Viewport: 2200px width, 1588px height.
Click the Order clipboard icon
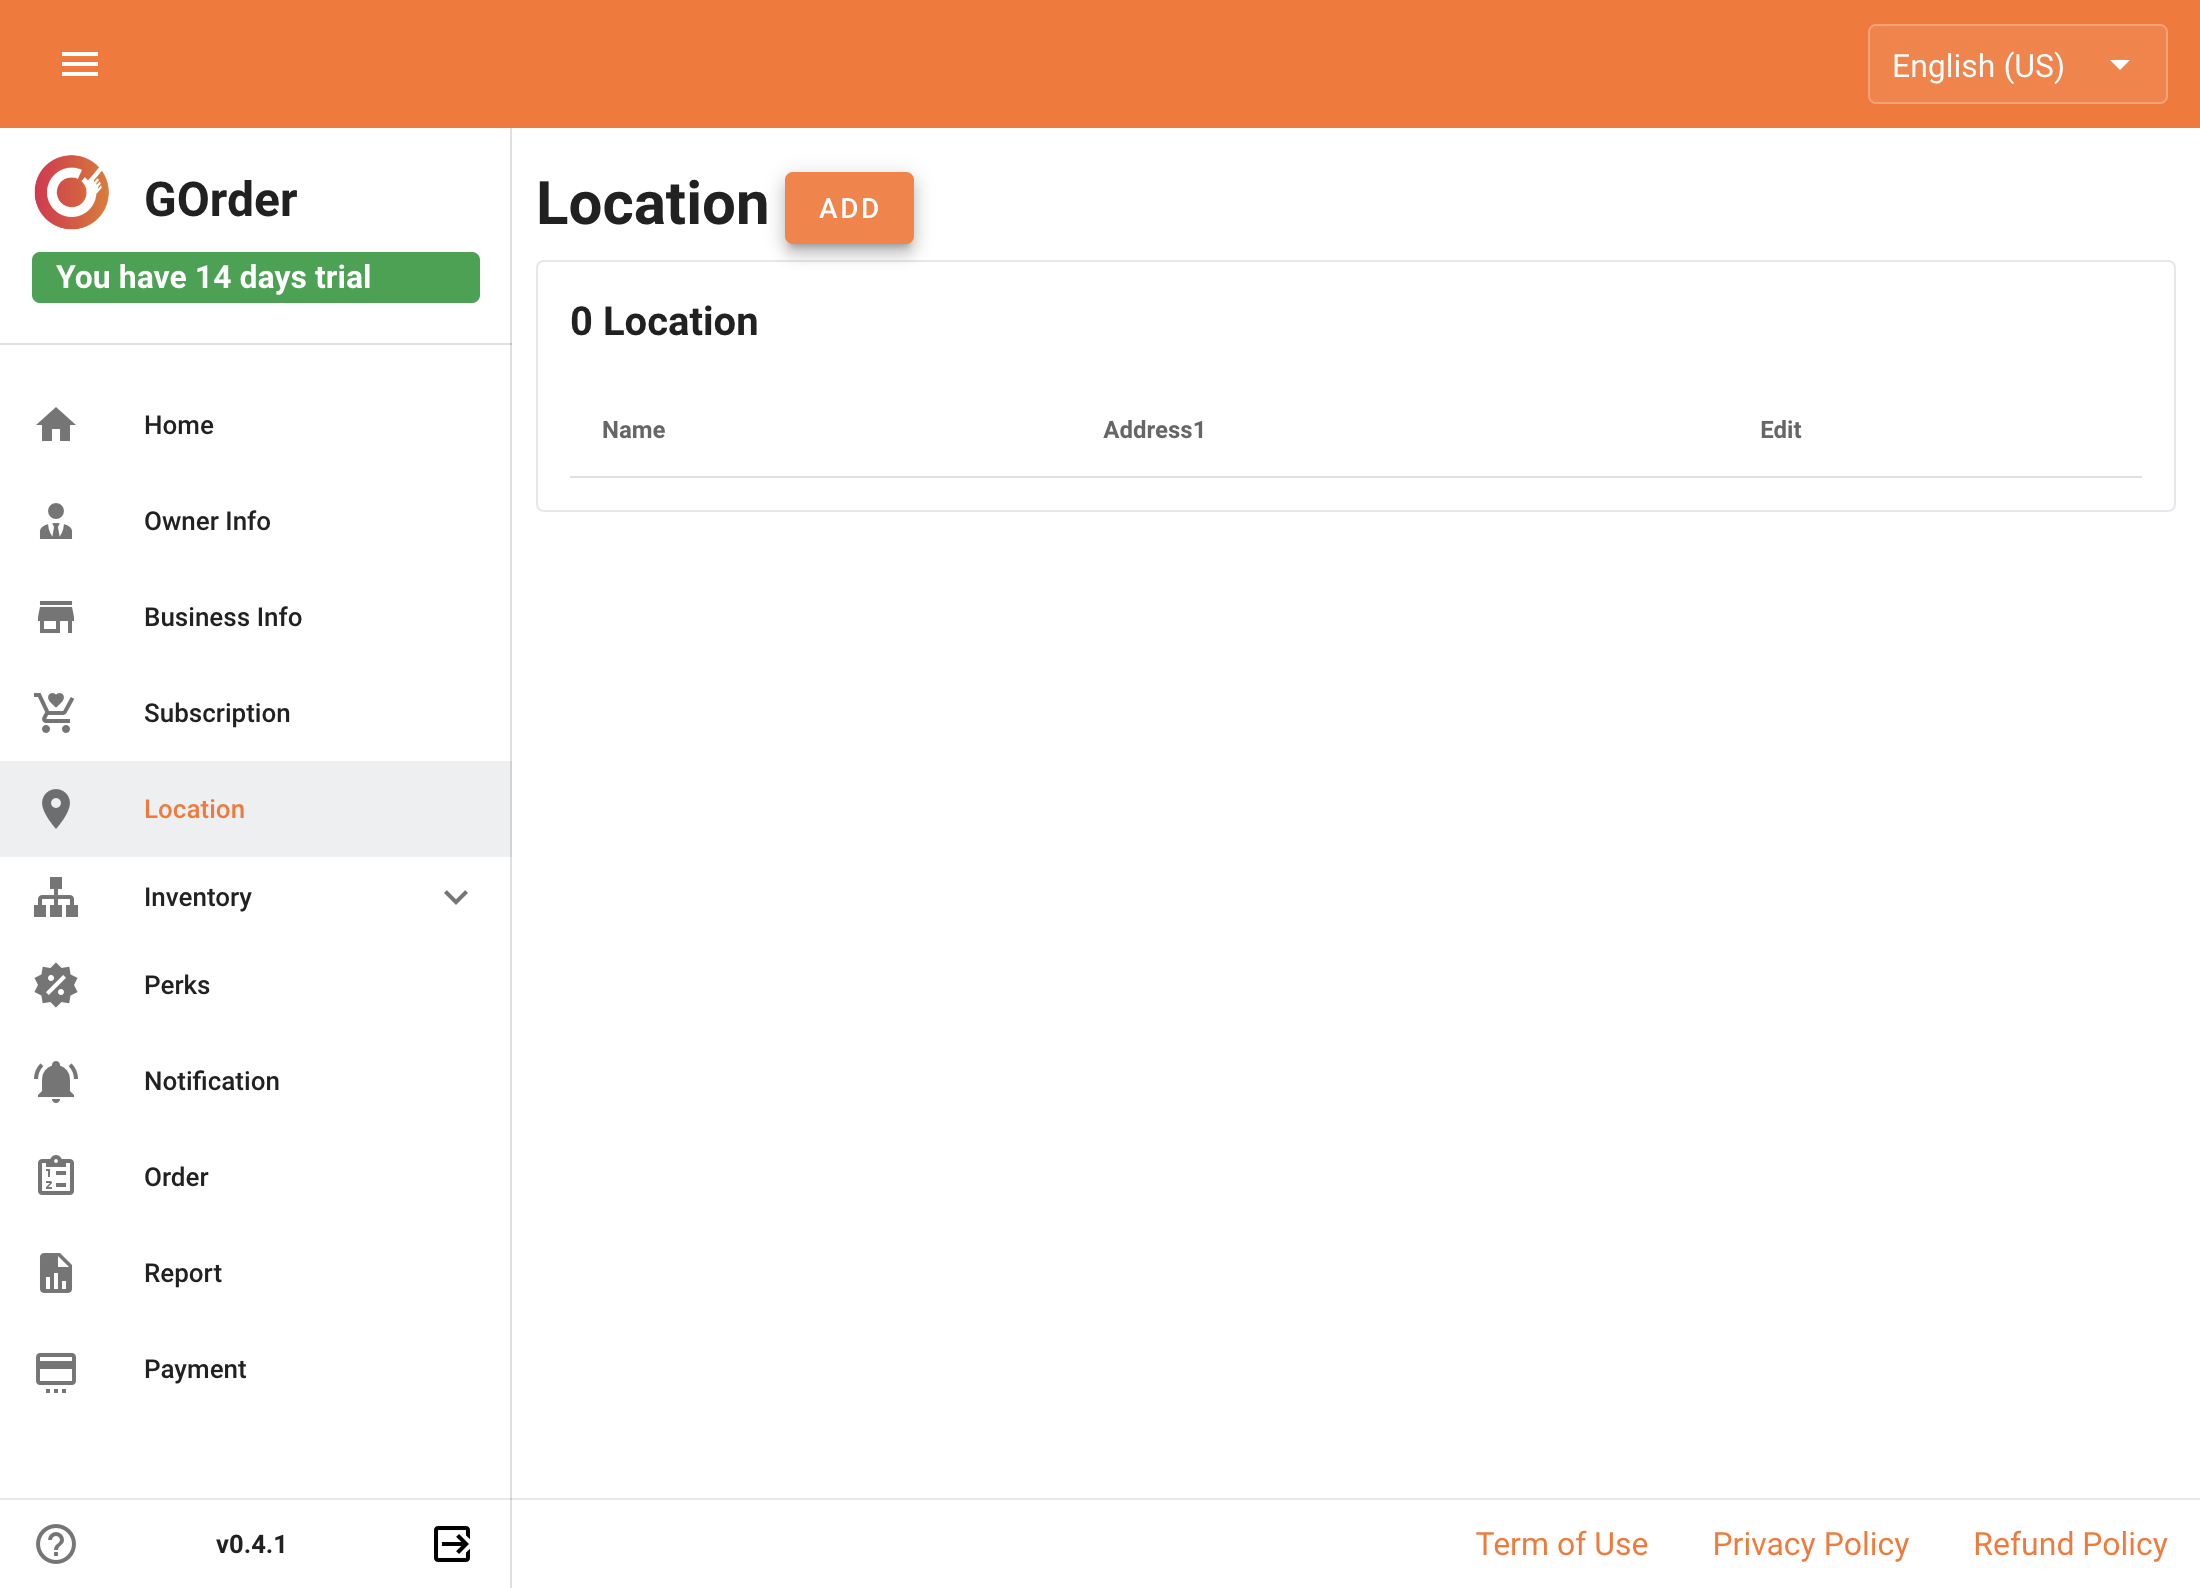pos(56,1177)
